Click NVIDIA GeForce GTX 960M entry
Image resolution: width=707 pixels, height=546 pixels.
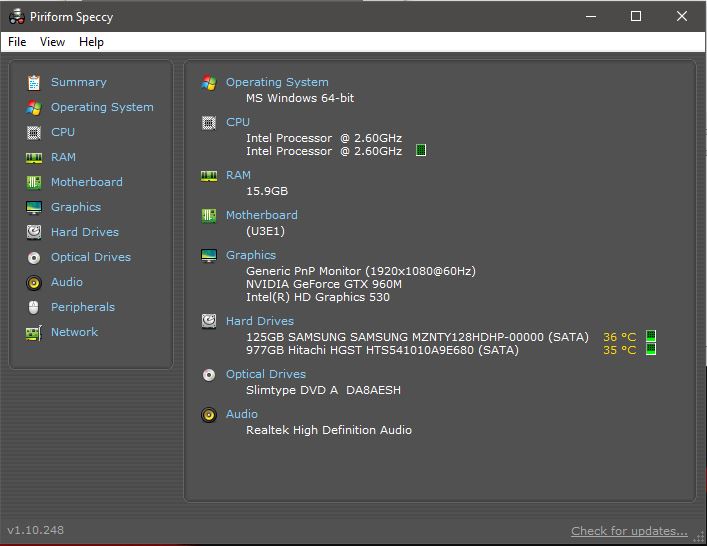click(324, 284)
